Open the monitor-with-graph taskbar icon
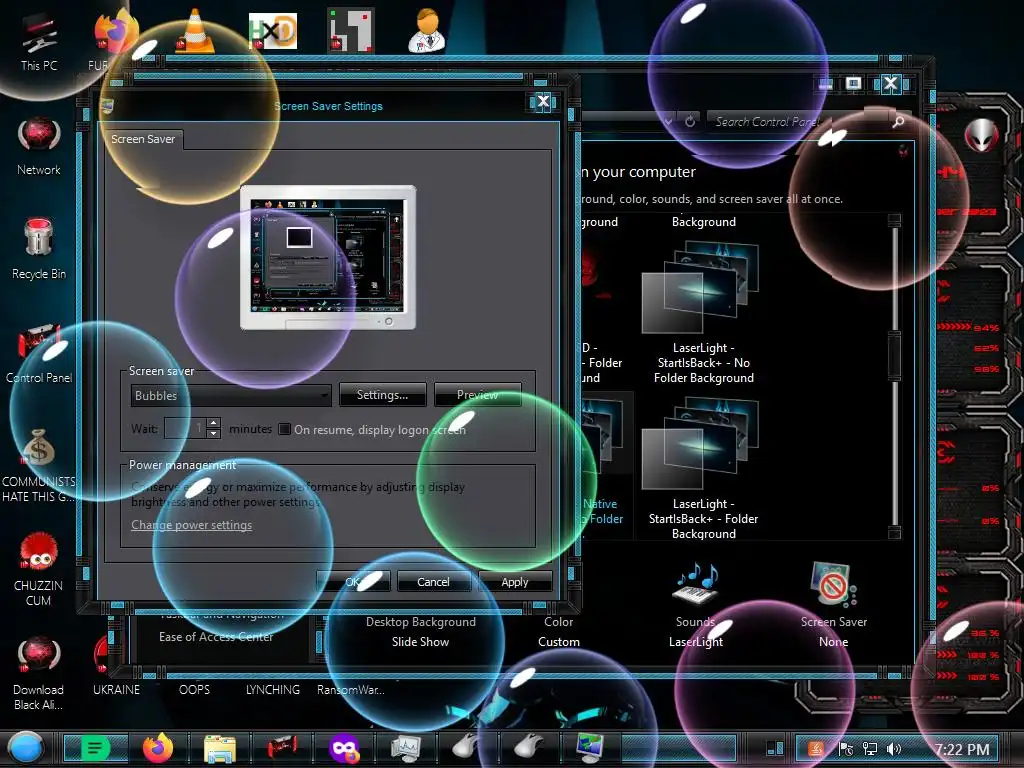 (x=405, y=748)
